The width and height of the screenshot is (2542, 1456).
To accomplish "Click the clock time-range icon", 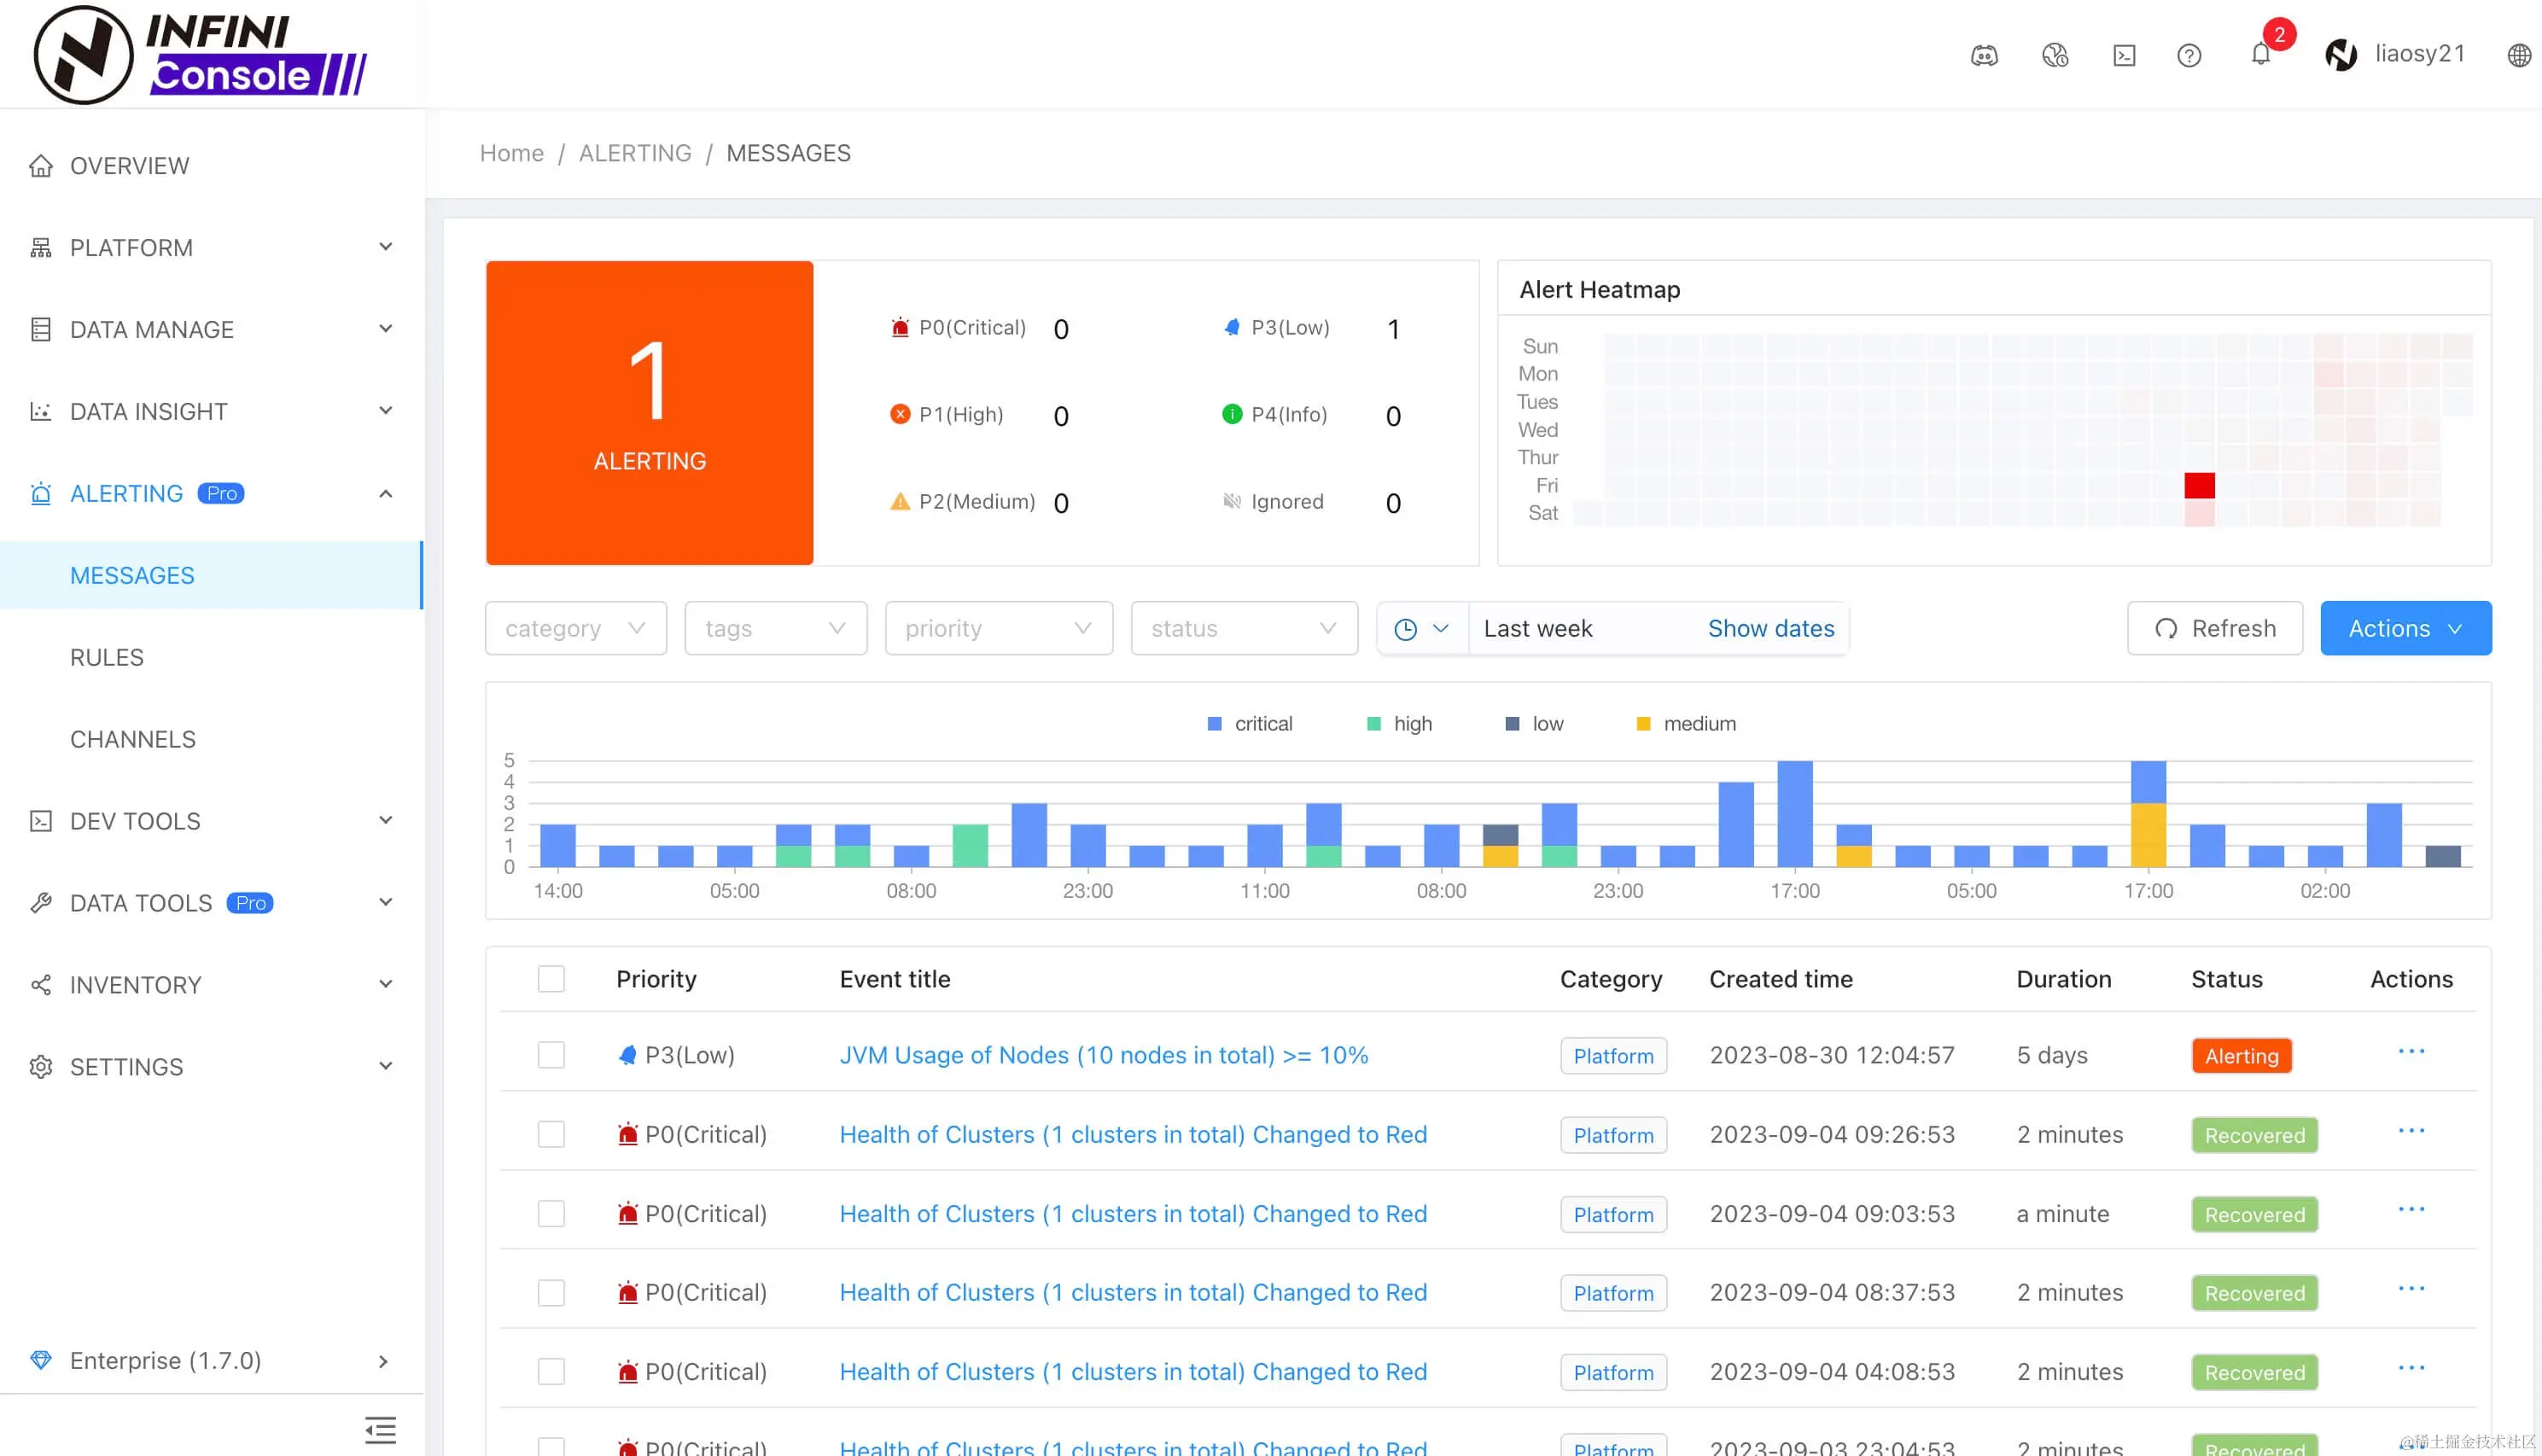I will (1405, 629).
